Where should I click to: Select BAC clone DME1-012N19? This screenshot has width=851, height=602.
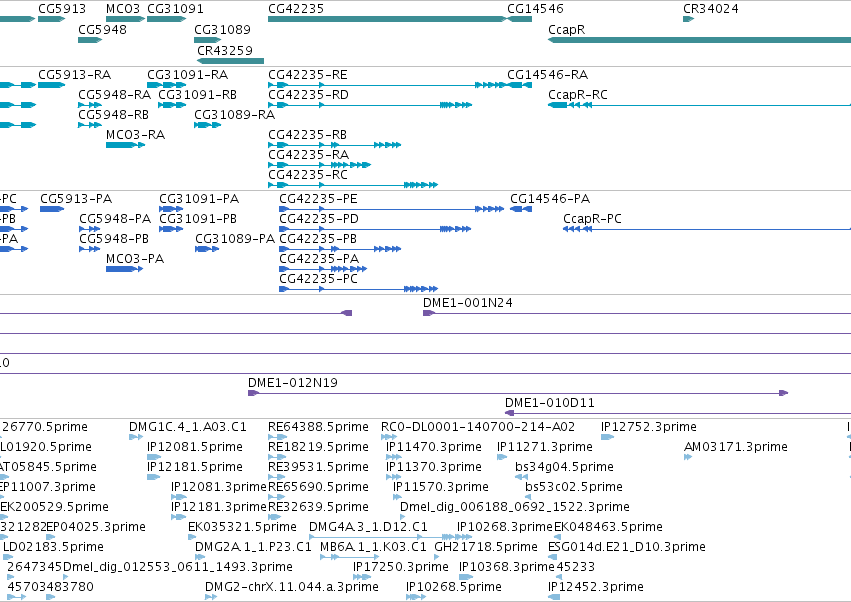518,393
